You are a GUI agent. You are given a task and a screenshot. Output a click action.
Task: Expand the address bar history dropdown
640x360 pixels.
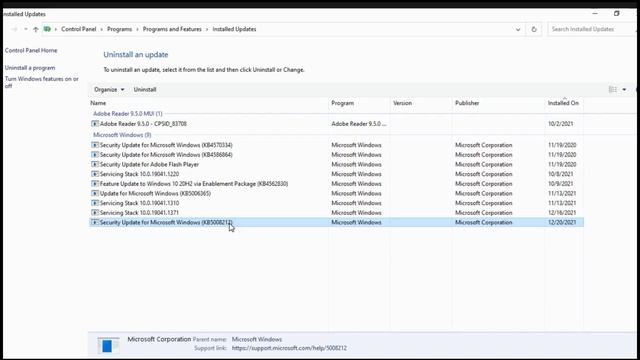click(518, 29)
